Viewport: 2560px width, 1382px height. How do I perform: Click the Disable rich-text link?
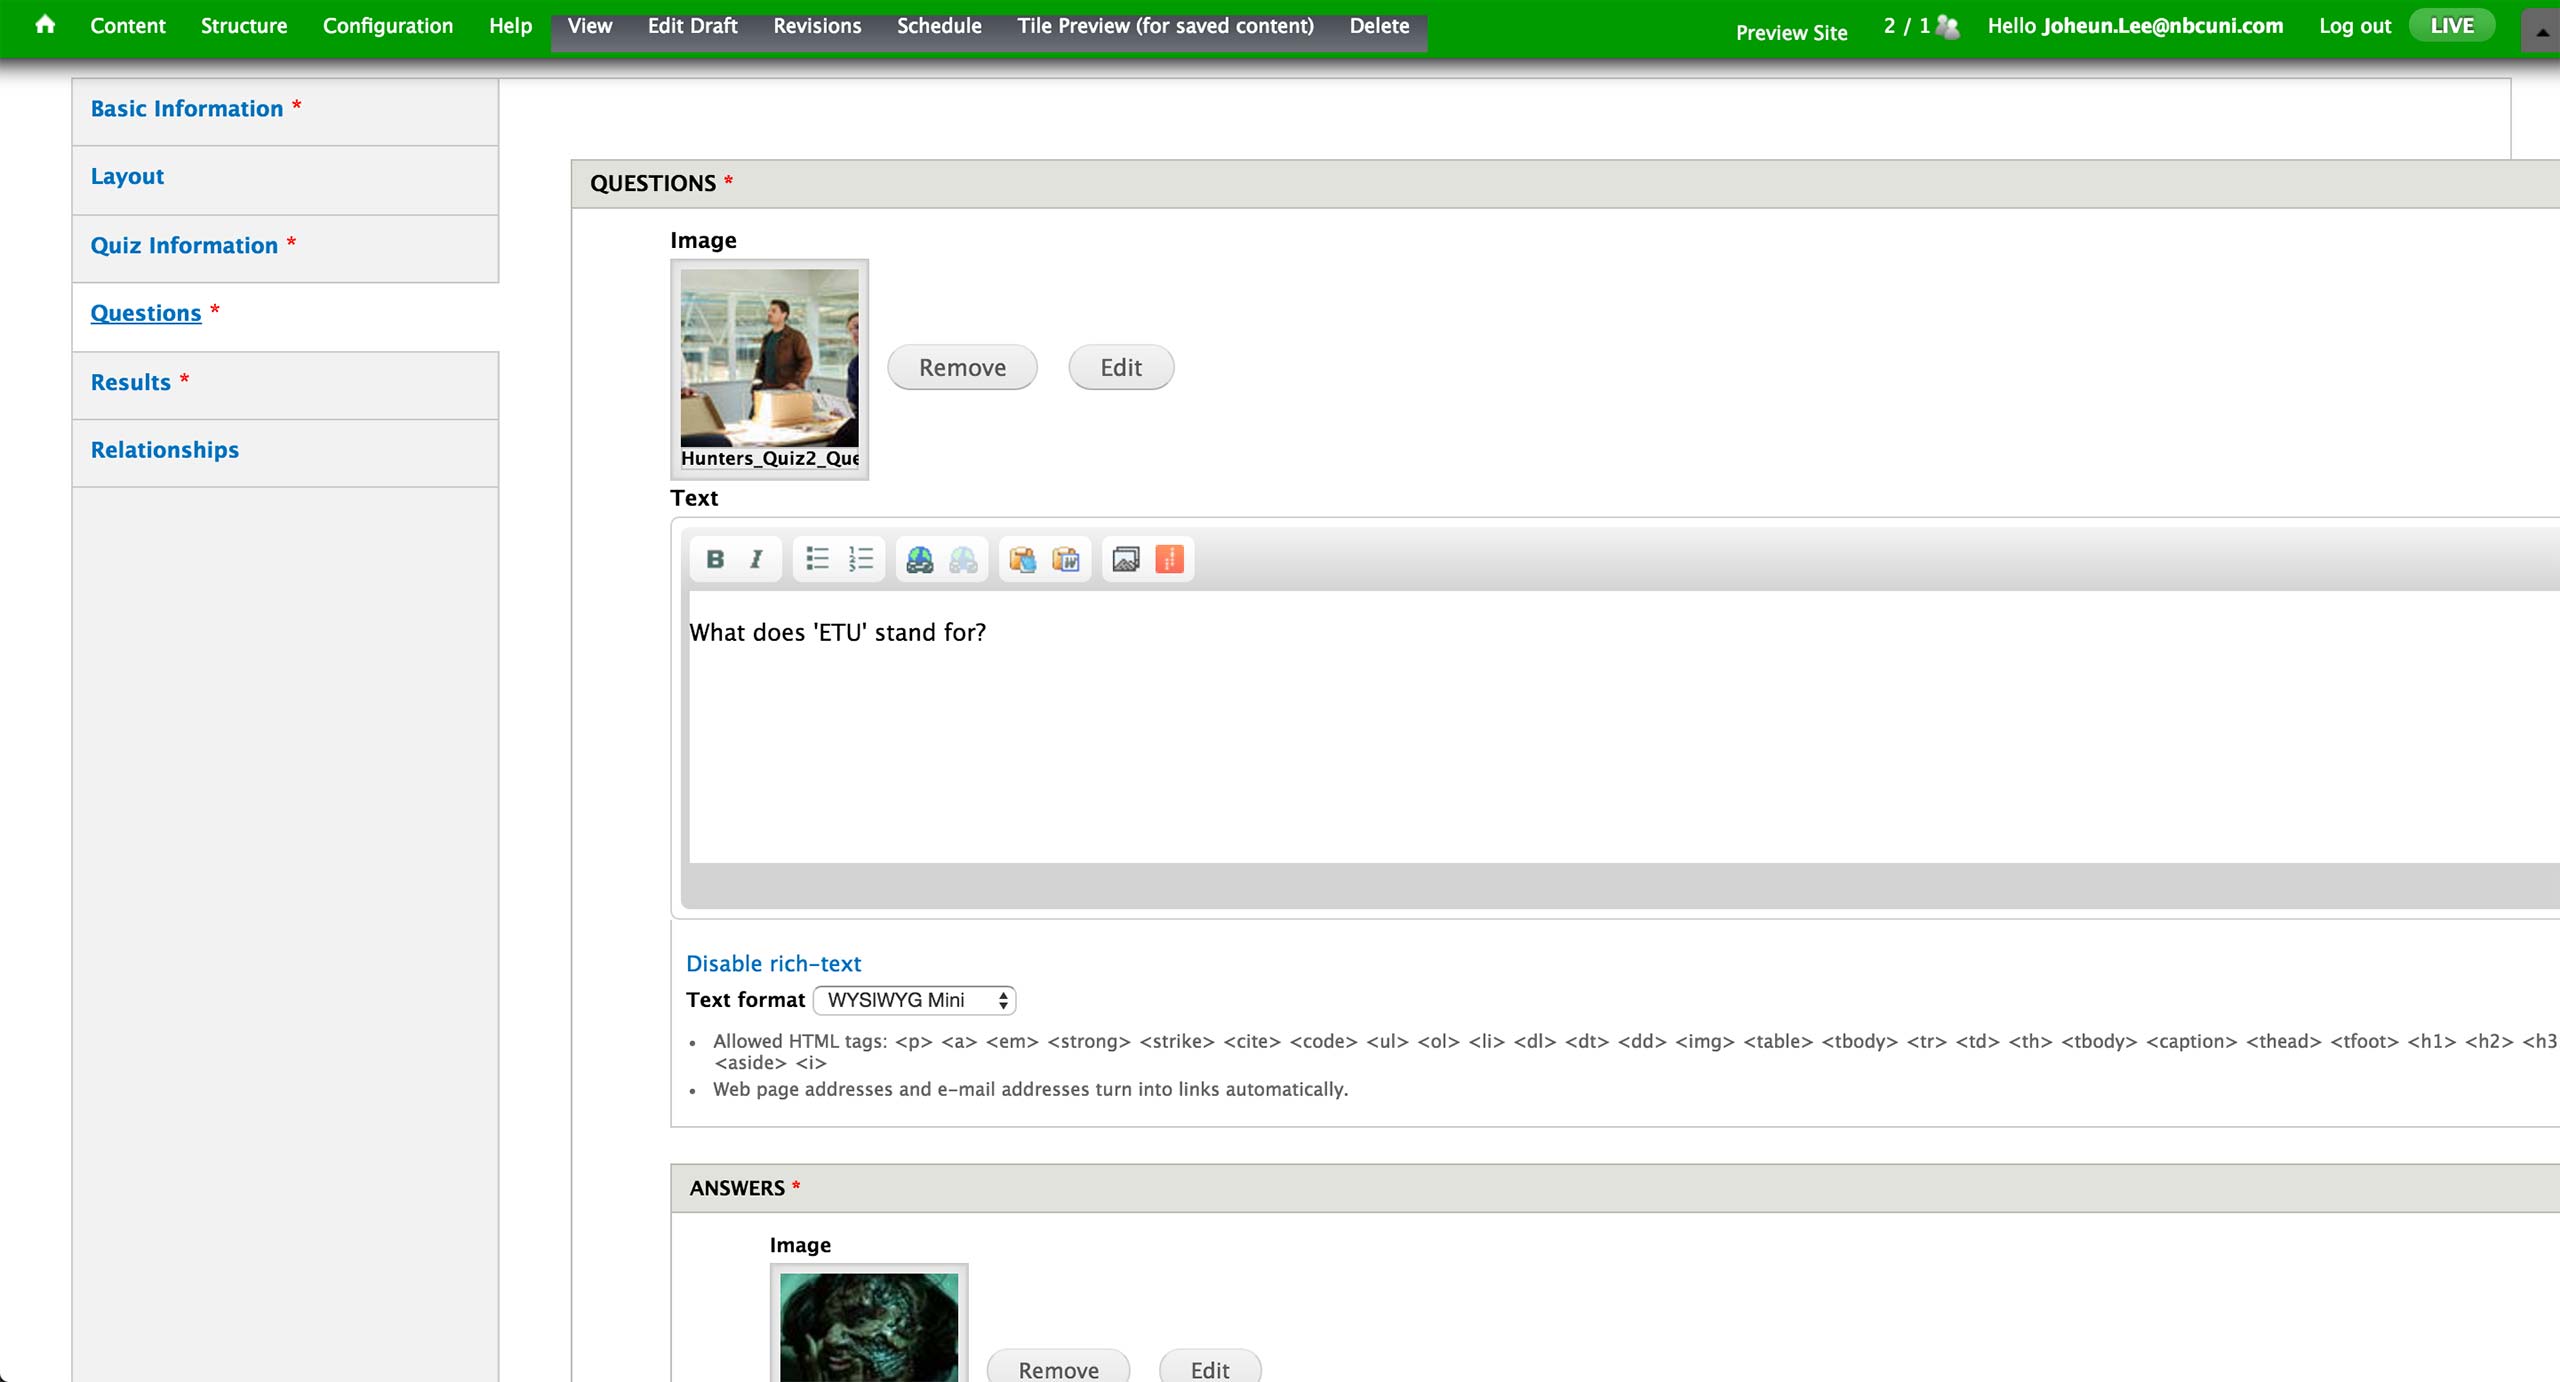(773, 964)
